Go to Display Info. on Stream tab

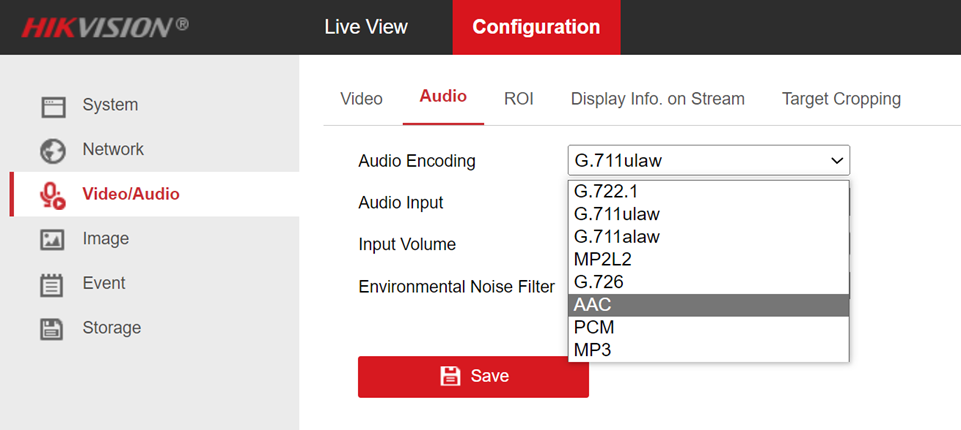point(657,99)
